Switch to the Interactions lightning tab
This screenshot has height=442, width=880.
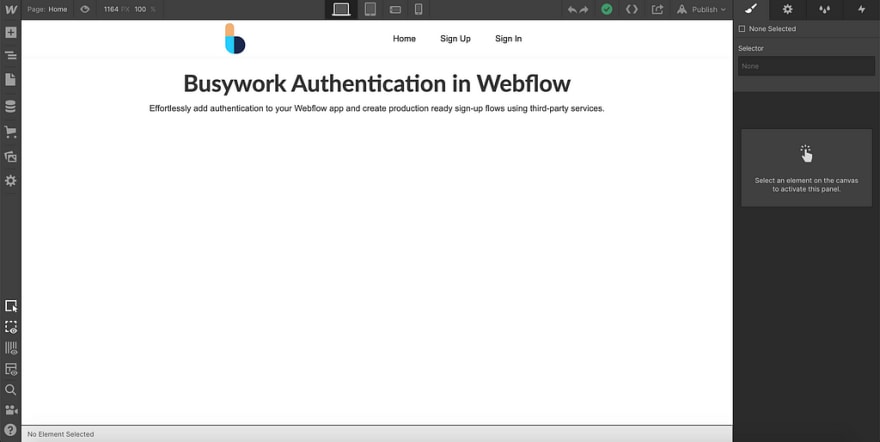(861, 10)
